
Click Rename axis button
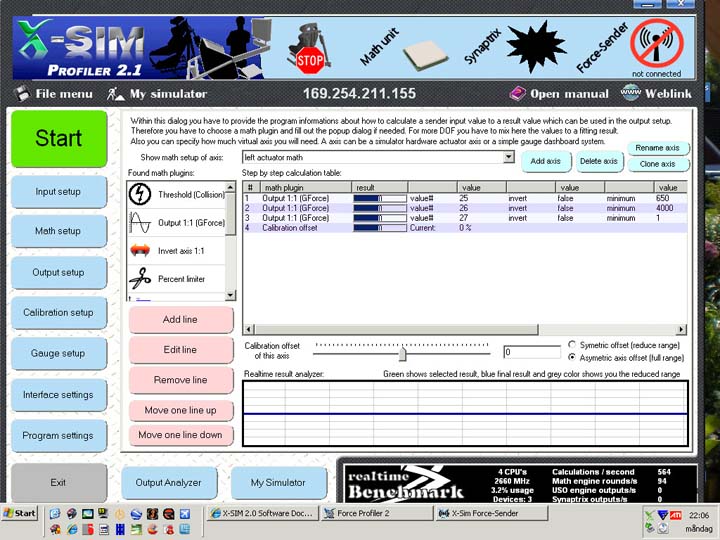tap(658, 147)
